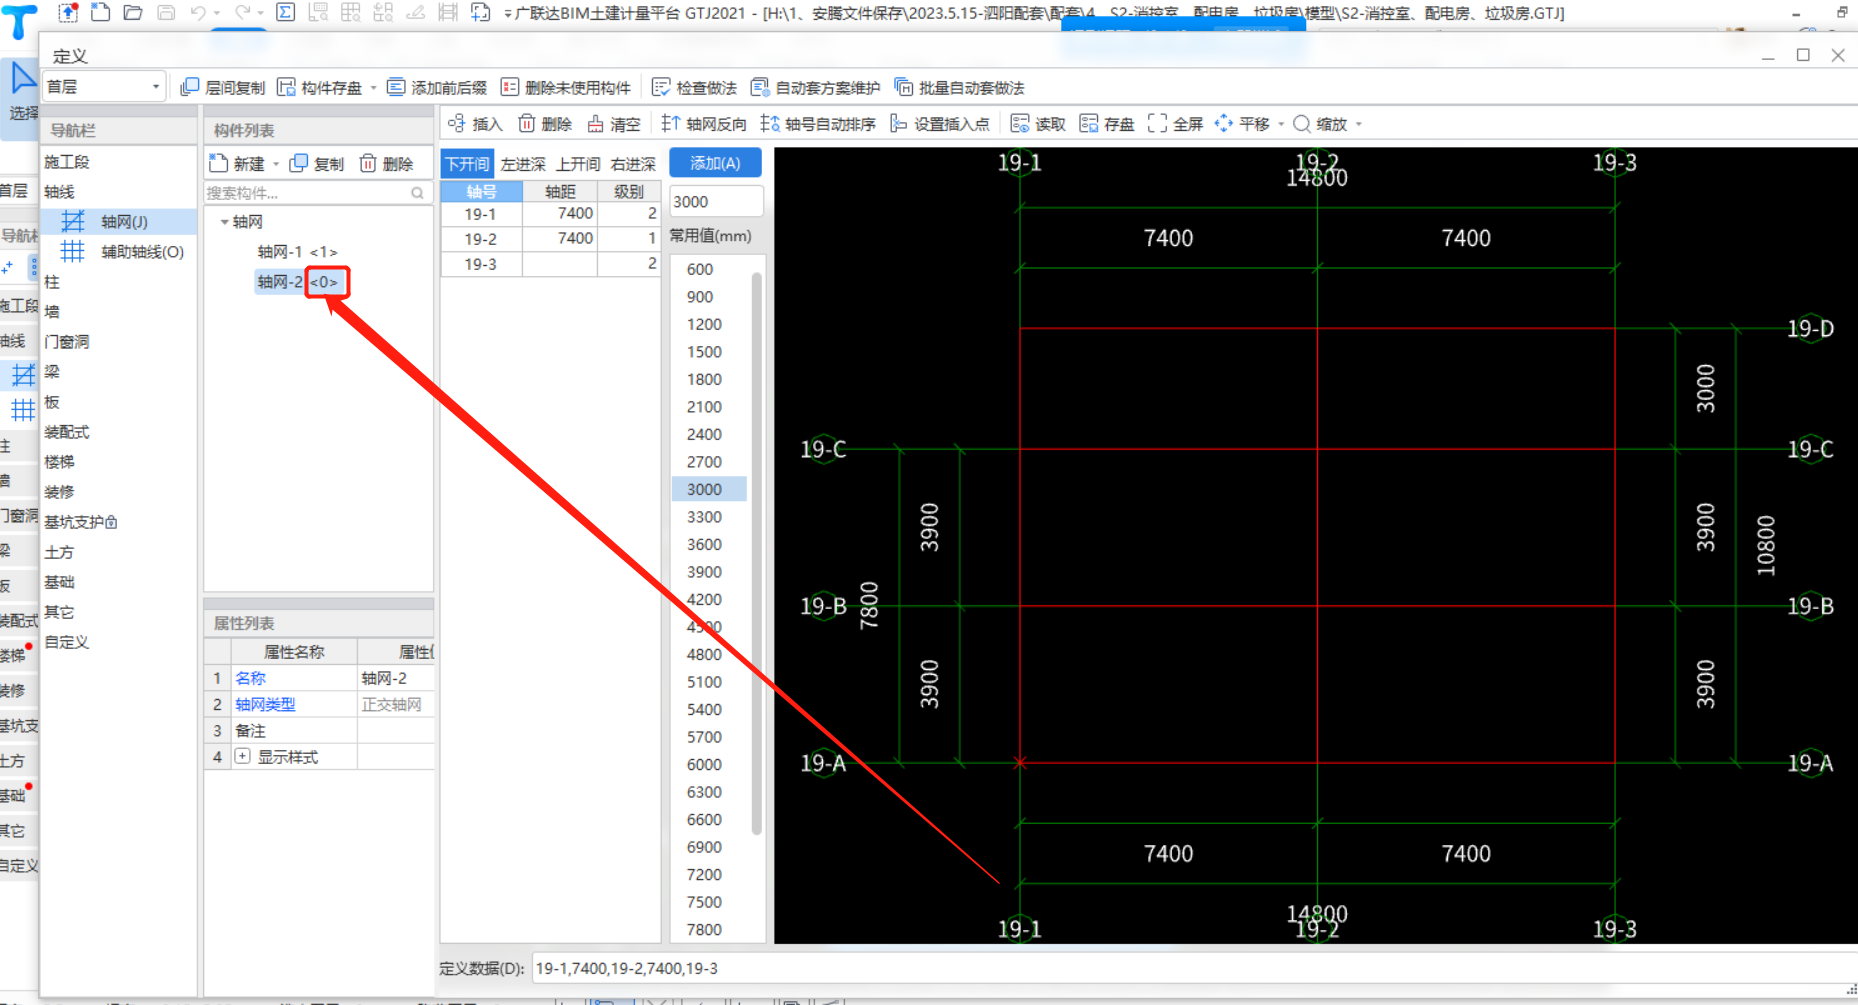Select 轴网(J) in the navigation bar
Viewport: 1858px width, 1005px height.
click(x=120, y=222)
